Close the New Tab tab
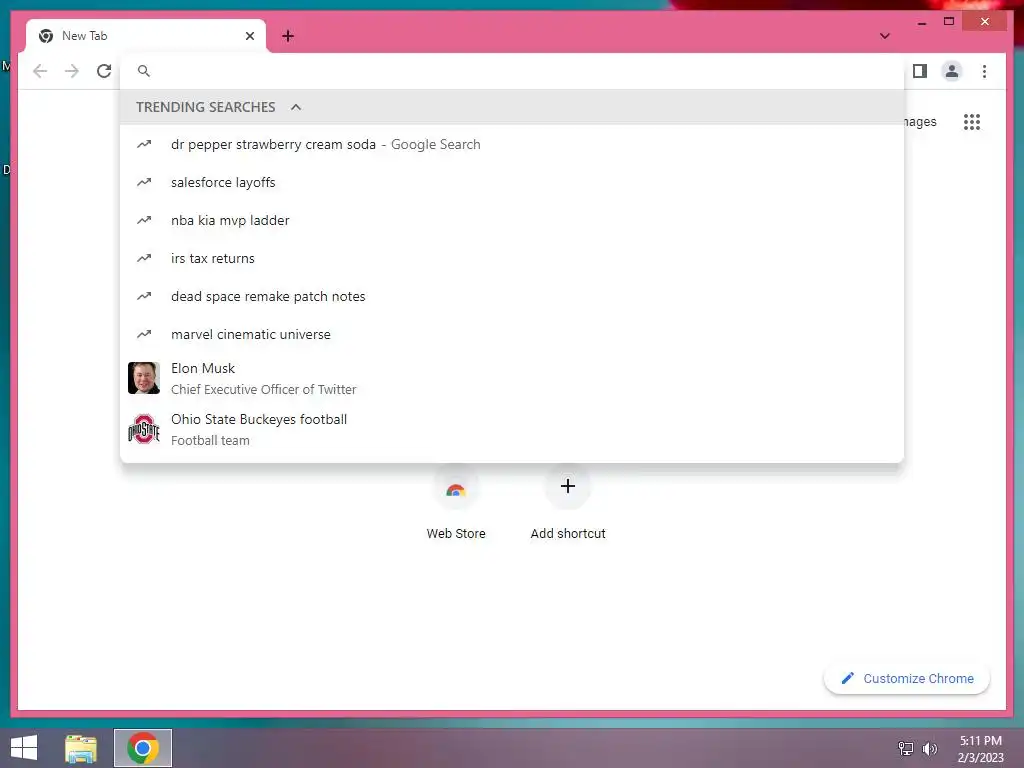Image resolution: width=1024 pixels, height=768 pixels. tap(249, 36)
